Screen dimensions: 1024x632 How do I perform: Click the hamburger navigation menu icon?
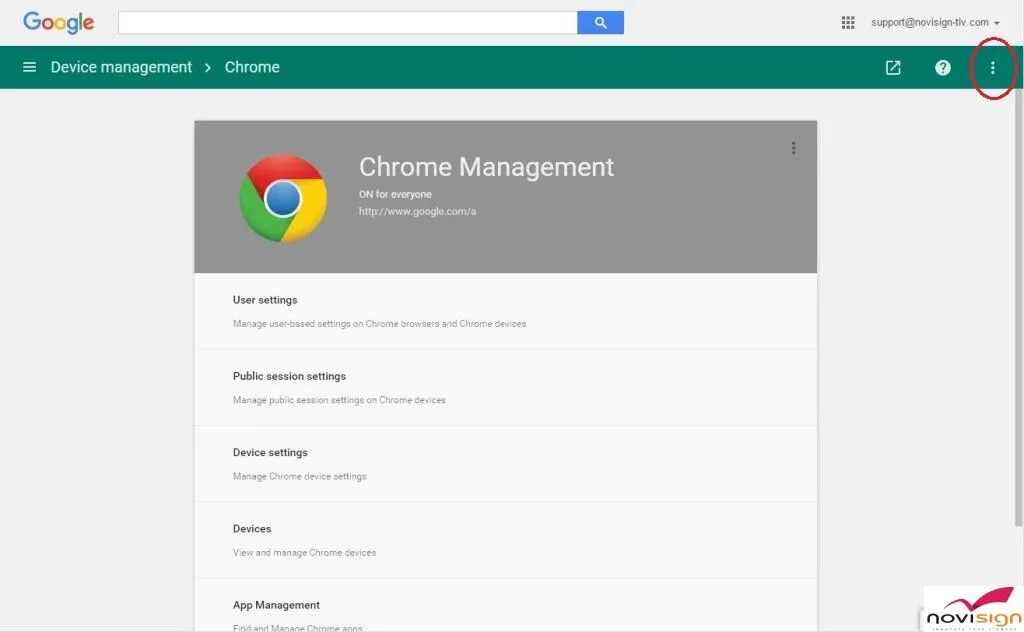(x=29, y=67)
